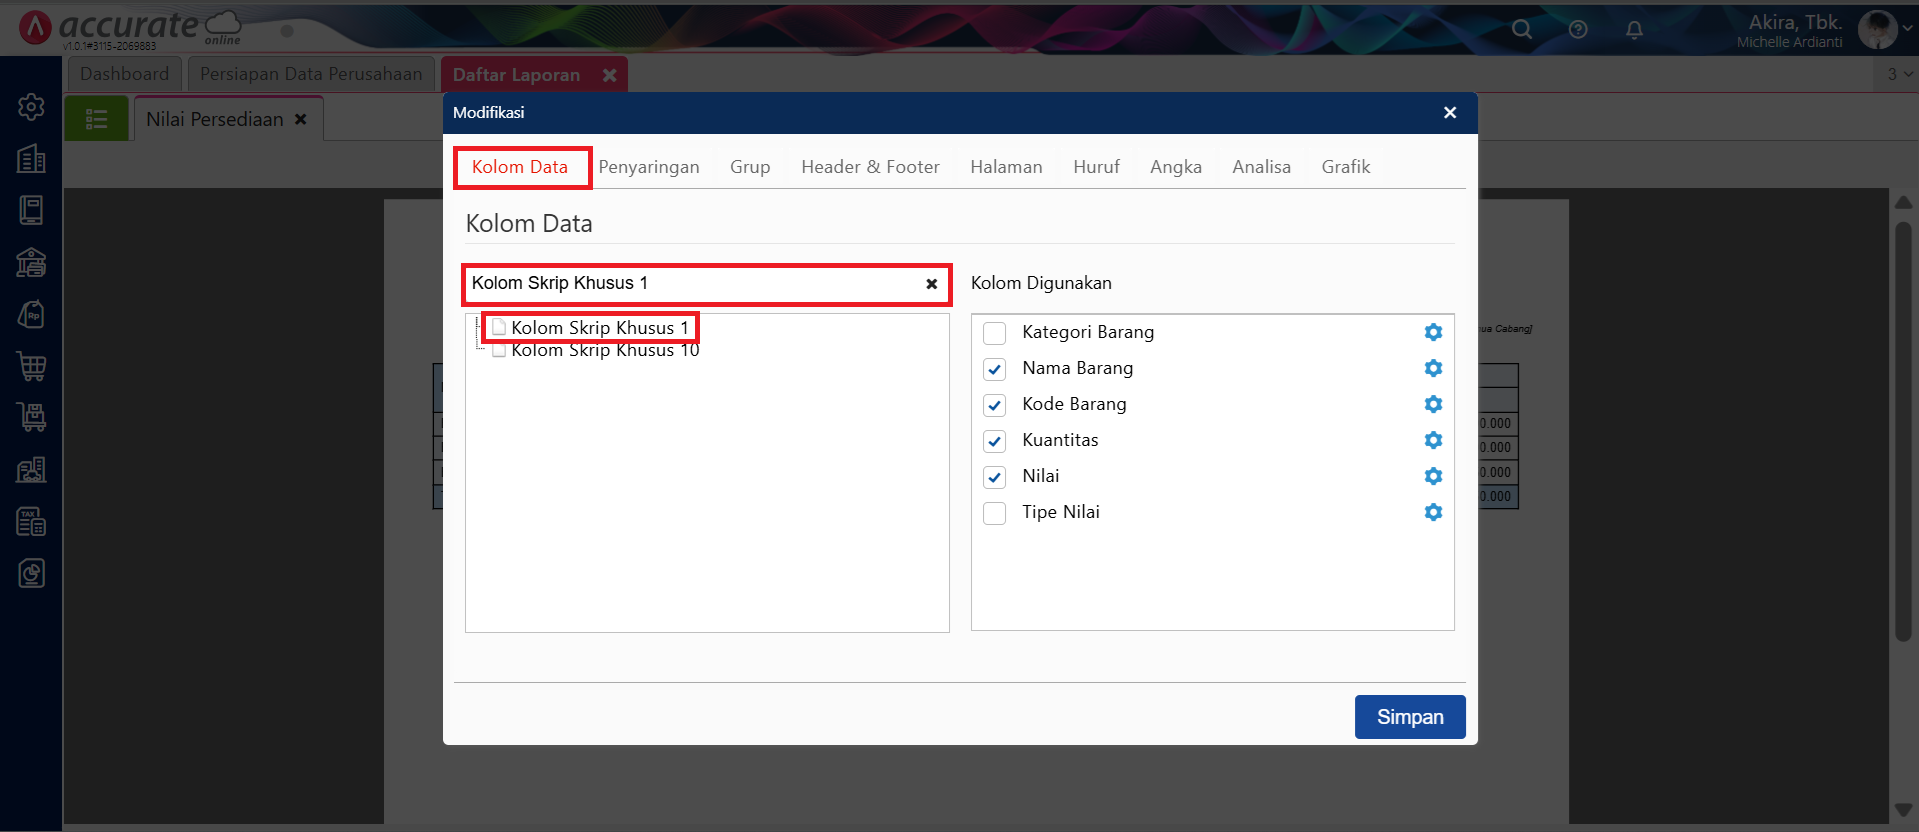Click the vertical scrollbar of the report
Image resolution: width=1919 pixels, height=832 pixels.
point(1903,430)
